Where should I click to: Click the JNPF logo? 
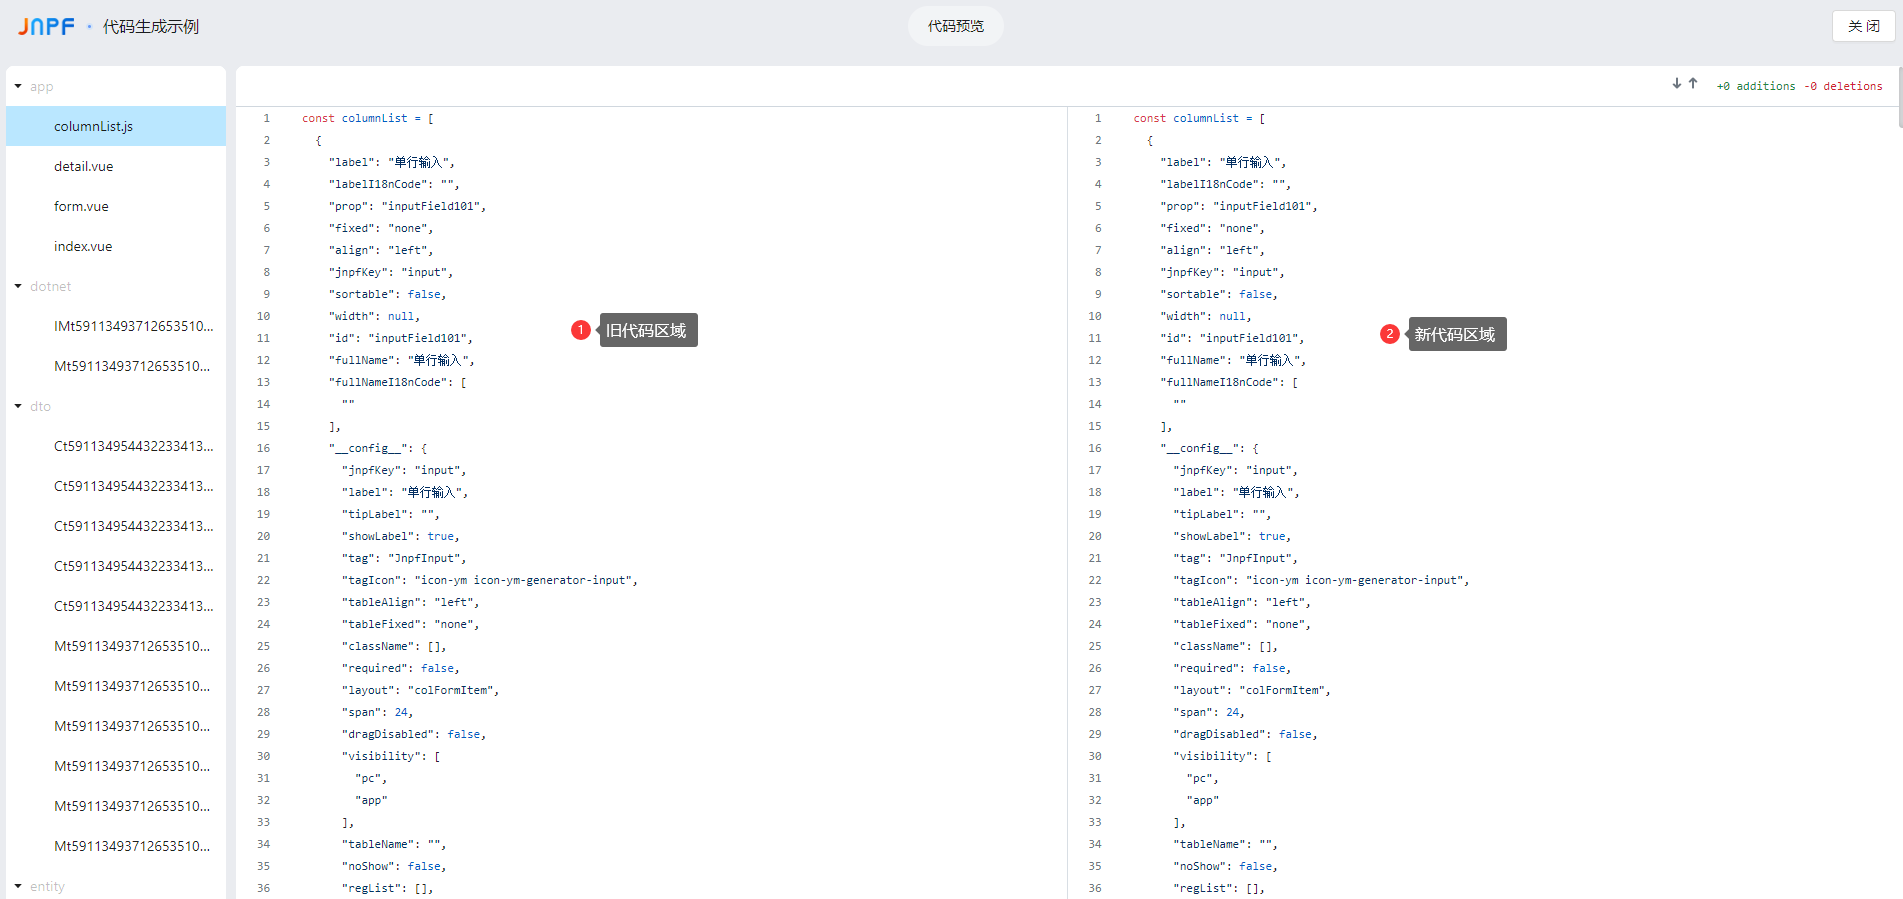46,27
